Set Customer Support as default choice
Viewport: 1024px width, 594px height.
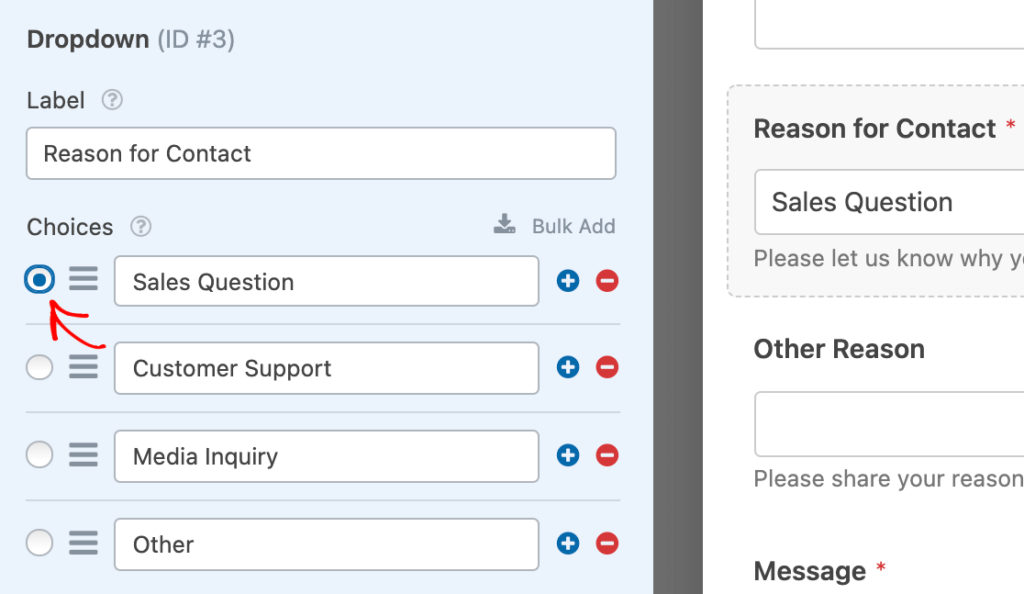pos(39,367)
